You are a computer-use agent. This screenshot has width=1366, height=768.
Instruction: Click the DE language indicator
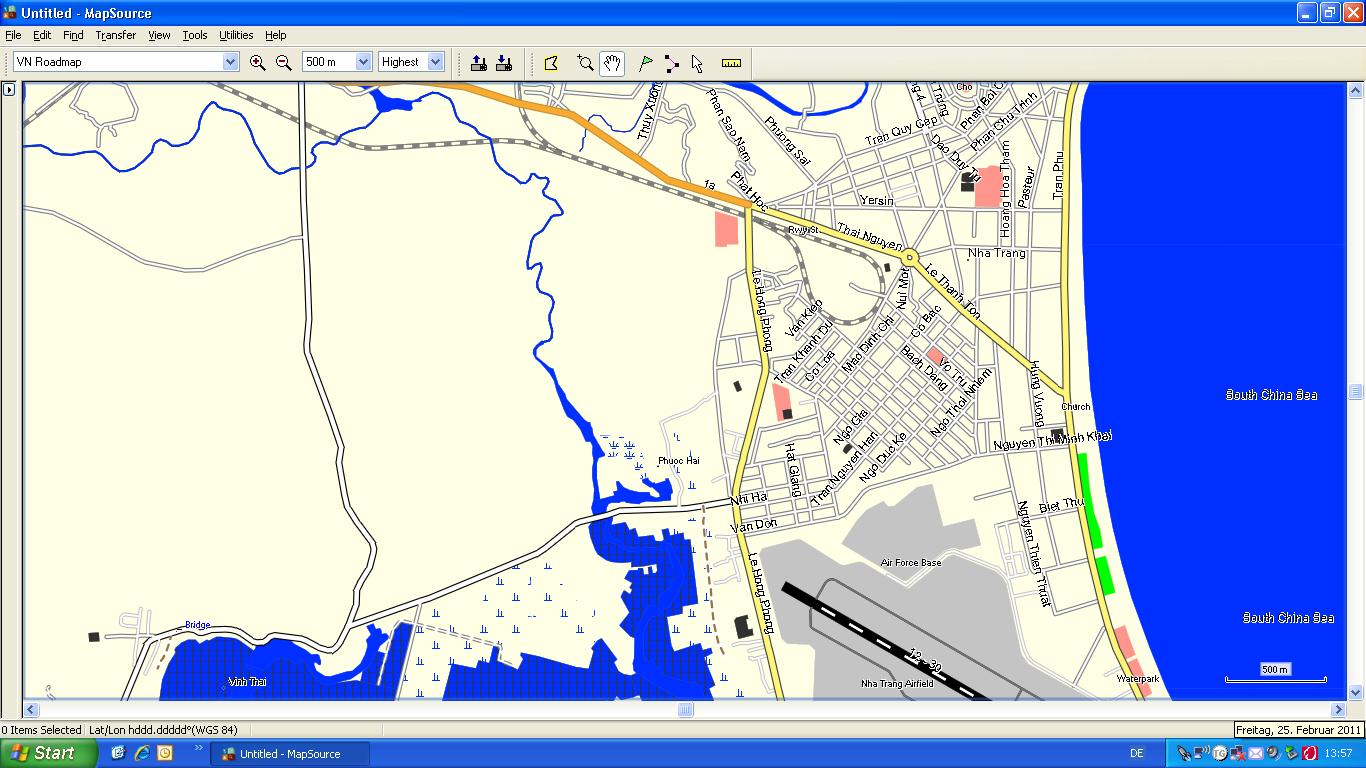point(1137,754)
